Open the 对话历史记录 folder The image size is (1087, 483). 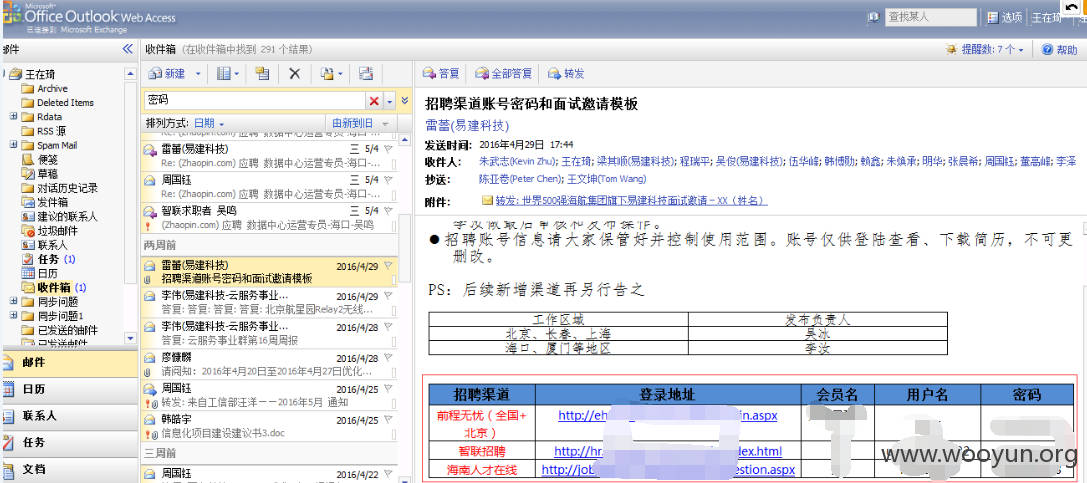tap(67, 188)
